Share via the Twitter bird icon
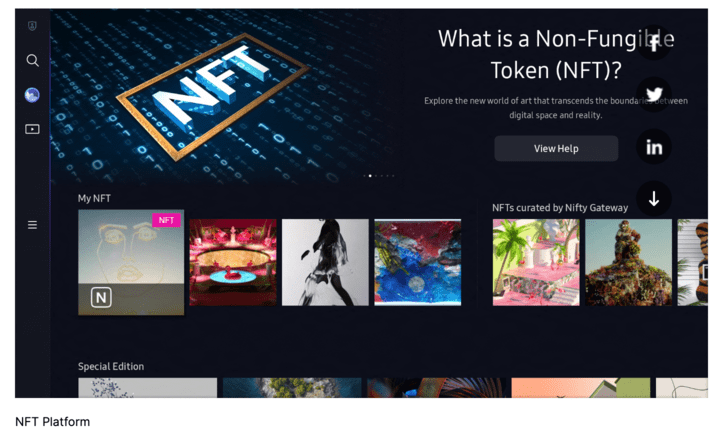 654,95
